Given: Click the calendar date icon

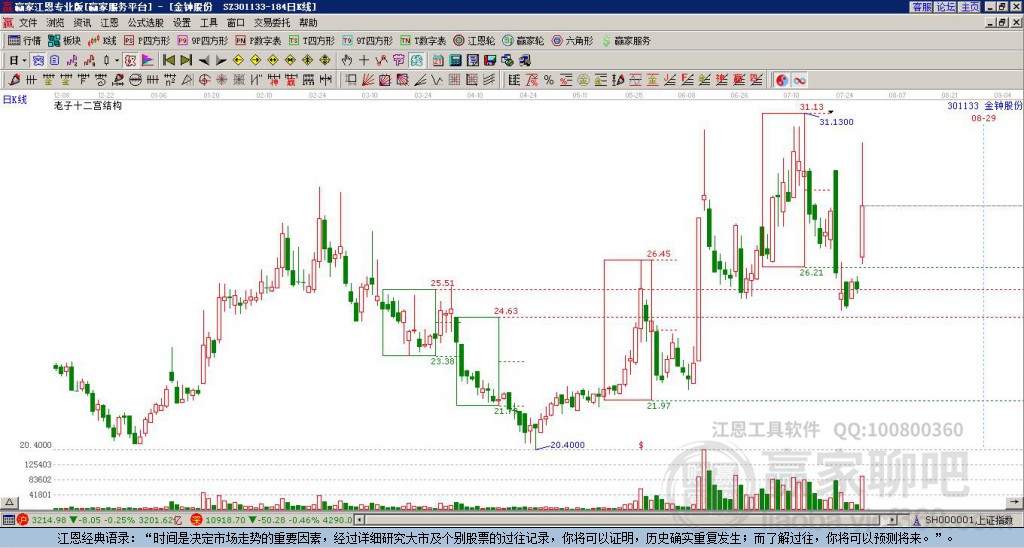Looking at the screenshot, I should pyautogui.click(x=438, y=60).
